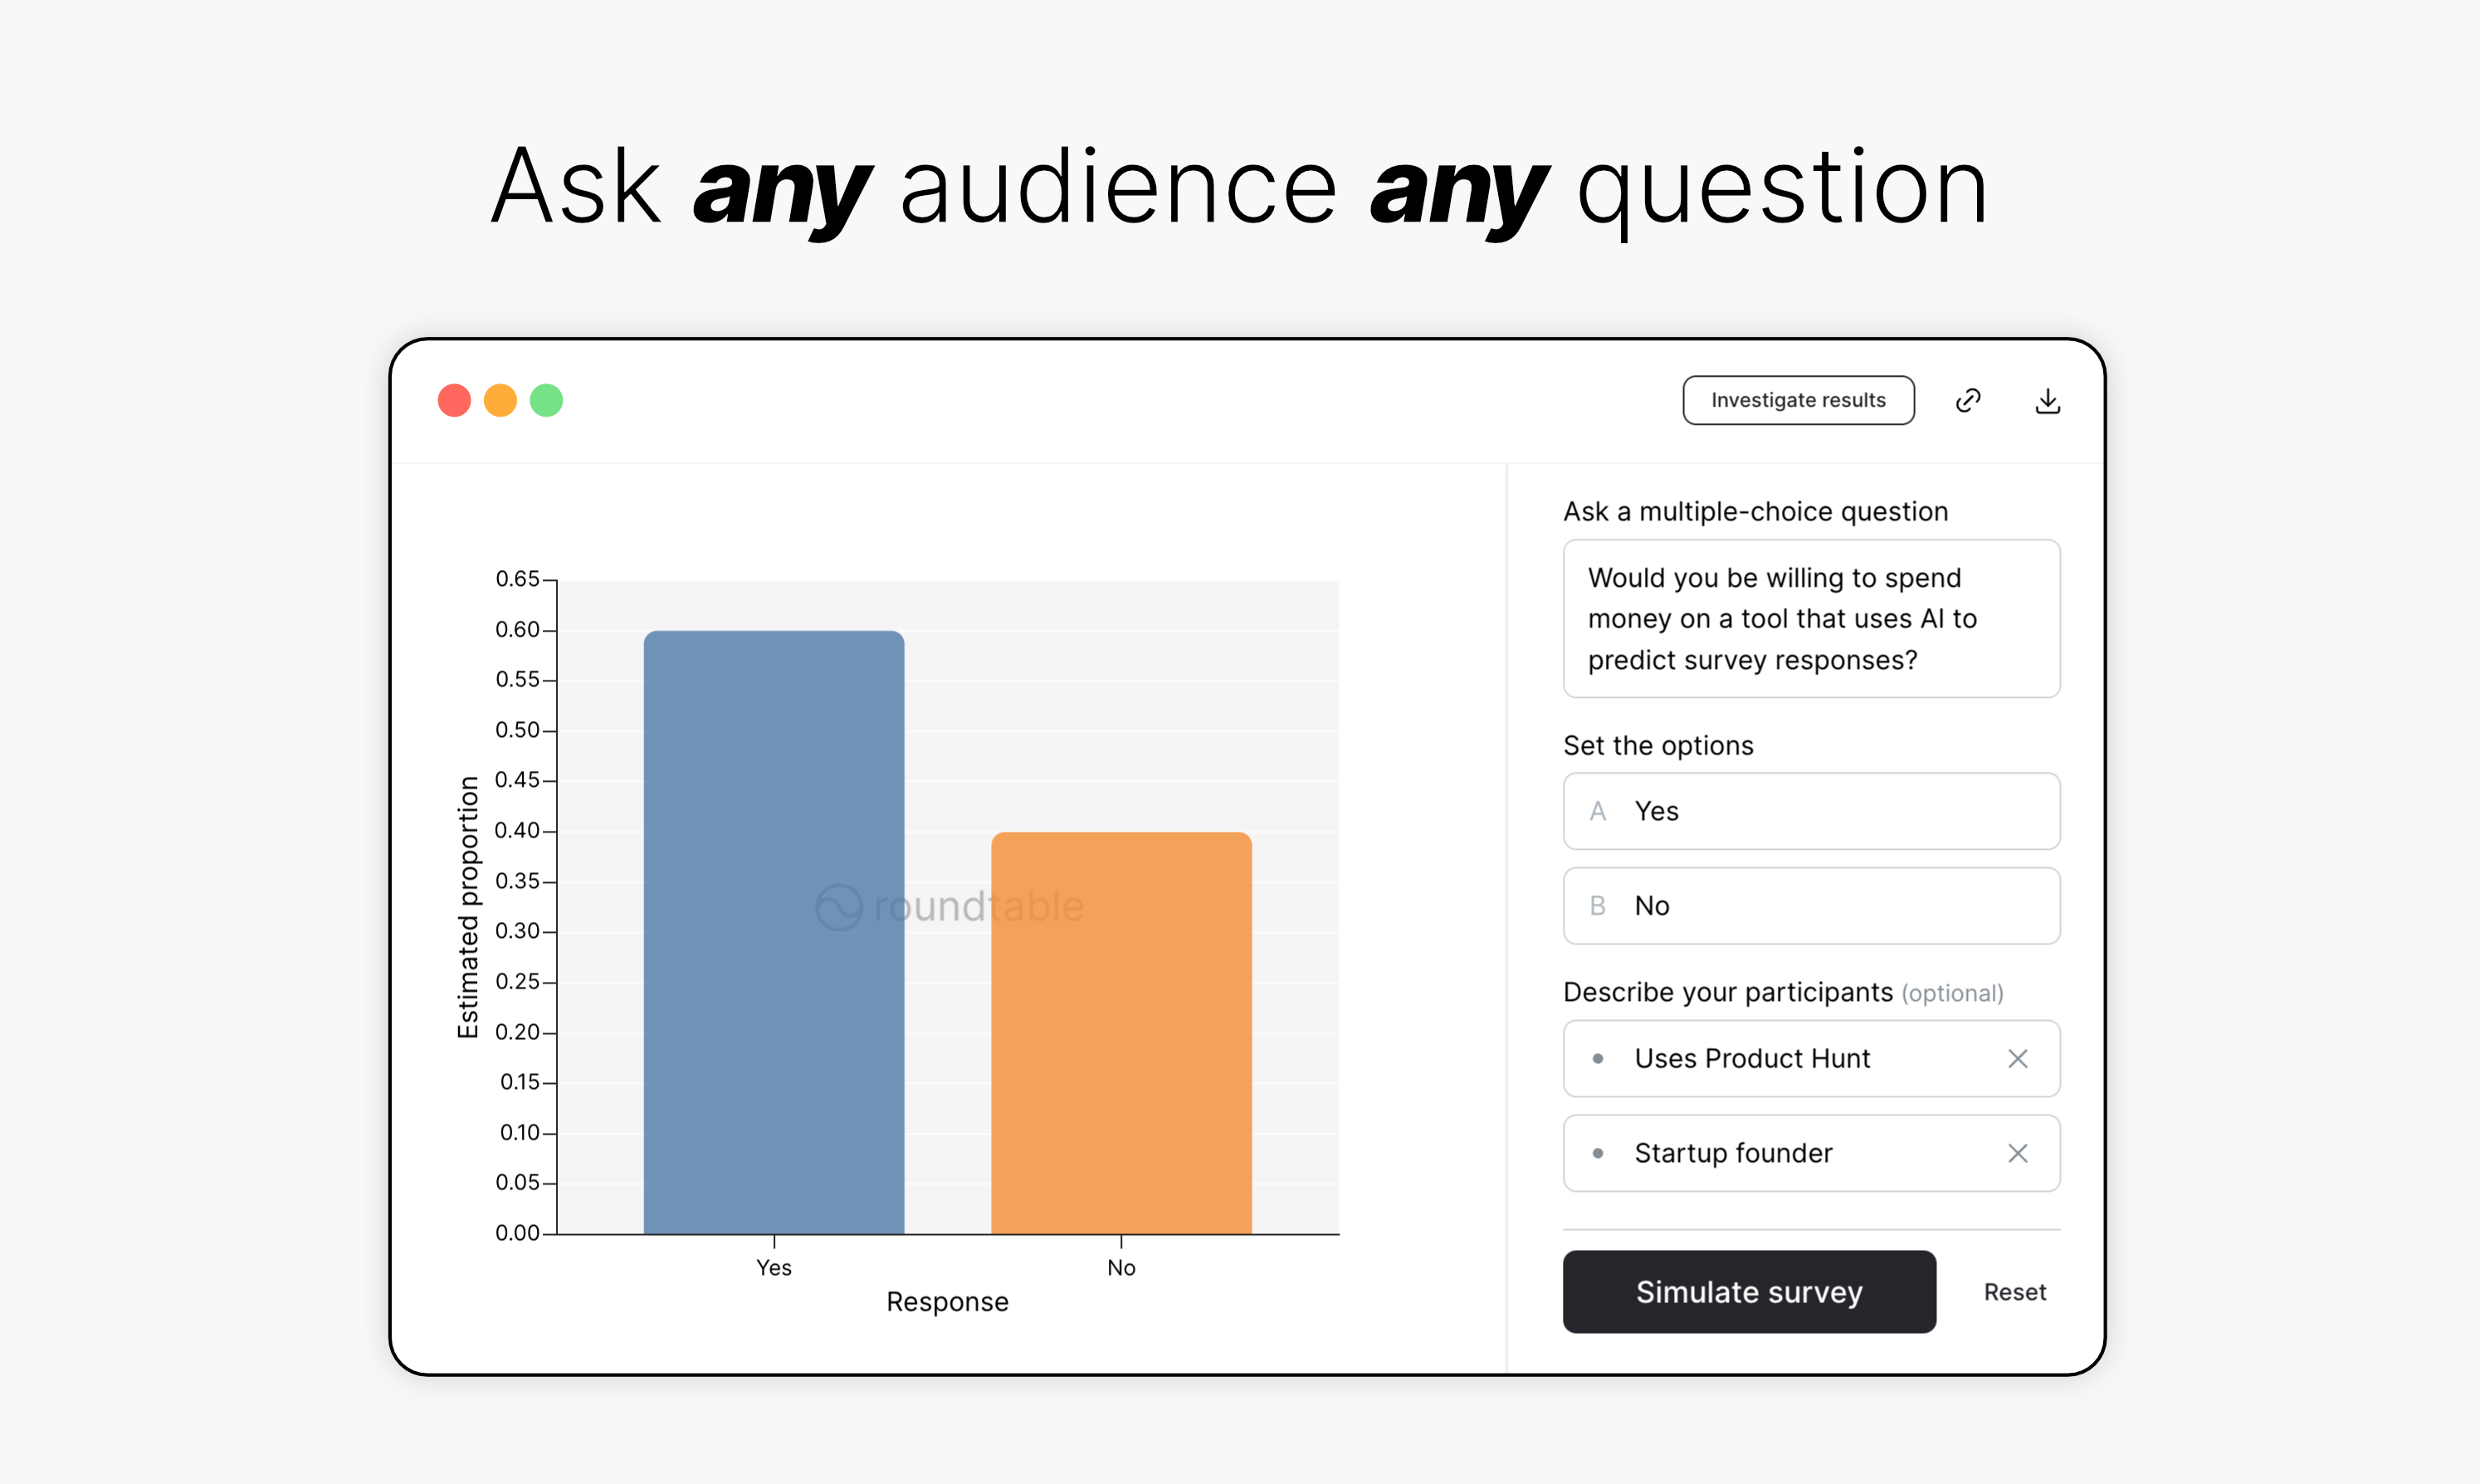Remove the Uses Product Hunt participant
The height and width of the screenshot is (1484, 2480).
[x=2017, y=1058]
